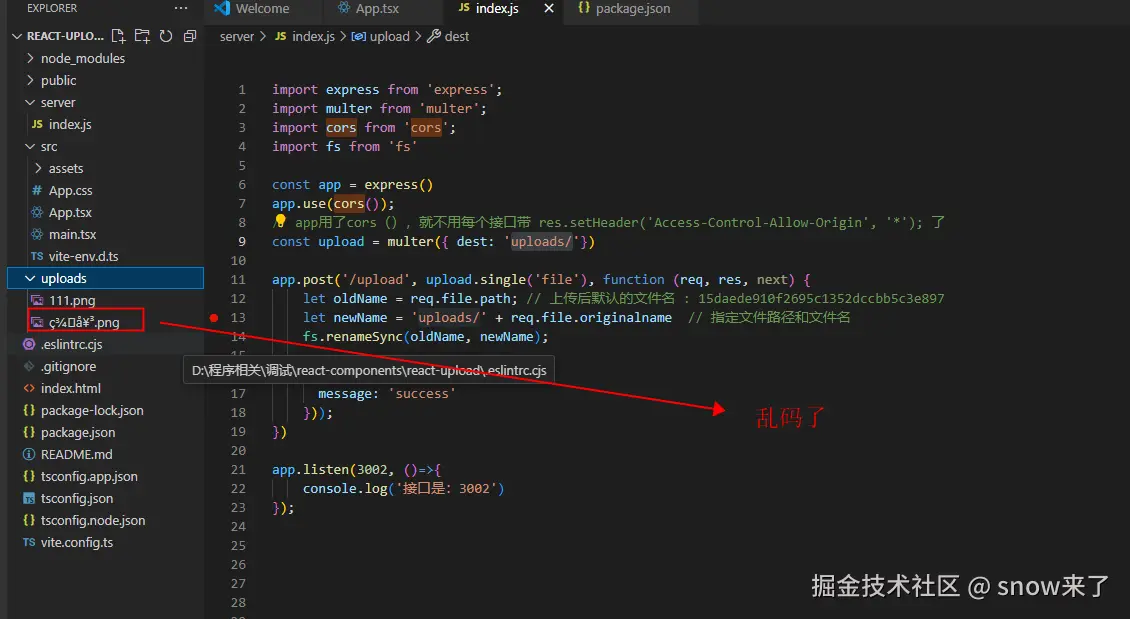Screen dimensions: 1130x619
Task: Open server/index.js in file tree
Action: 70,124
